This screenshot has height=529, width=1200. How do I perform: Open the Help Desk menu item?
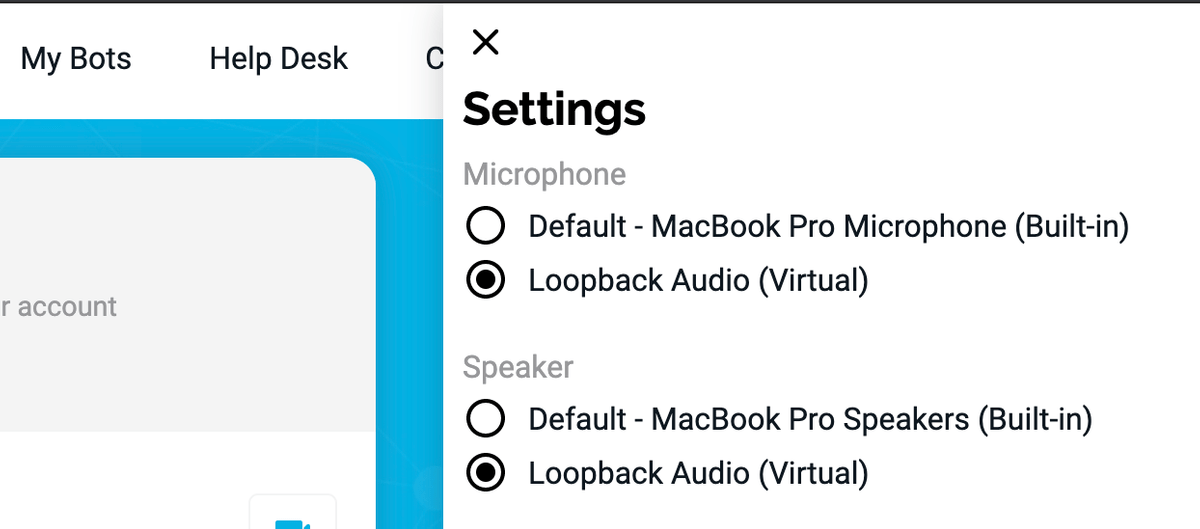278,59
